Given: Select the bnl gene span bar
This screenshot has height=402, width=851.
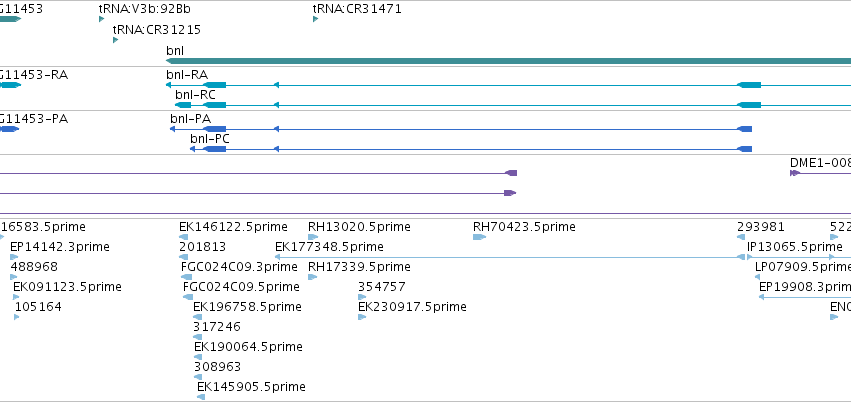Looking at the screenshot, I should (508, 61).
